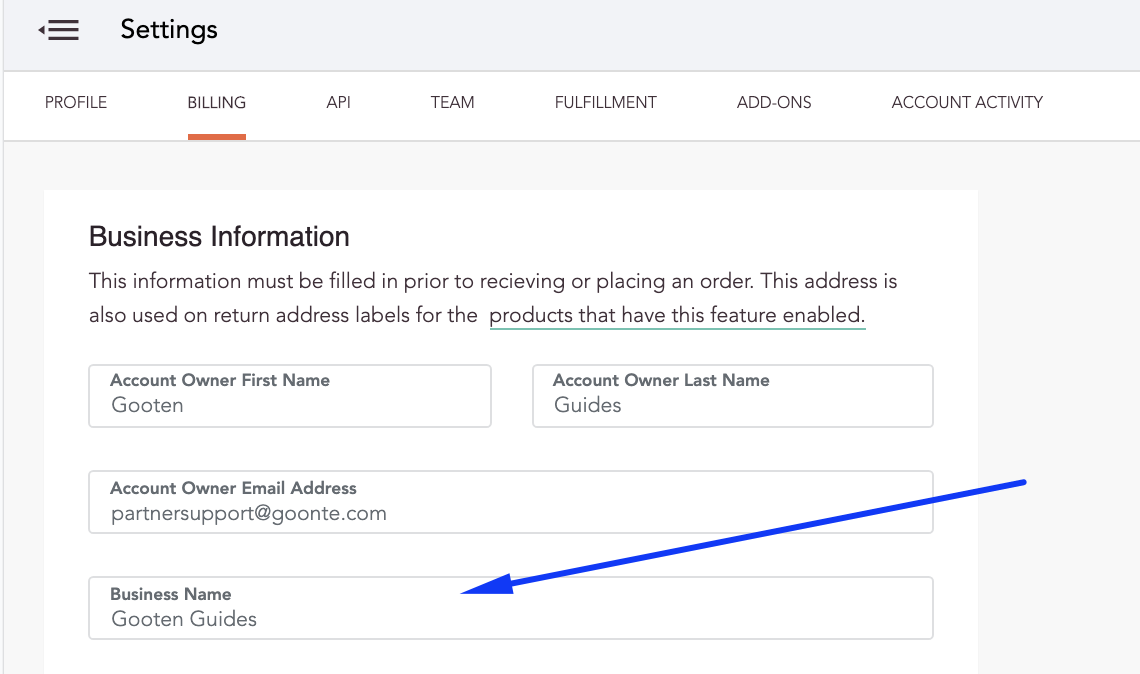Viewport: 1140px width, 674px height.
Task: Focus the Account Owner Last Name field
Action: point(732,396)
